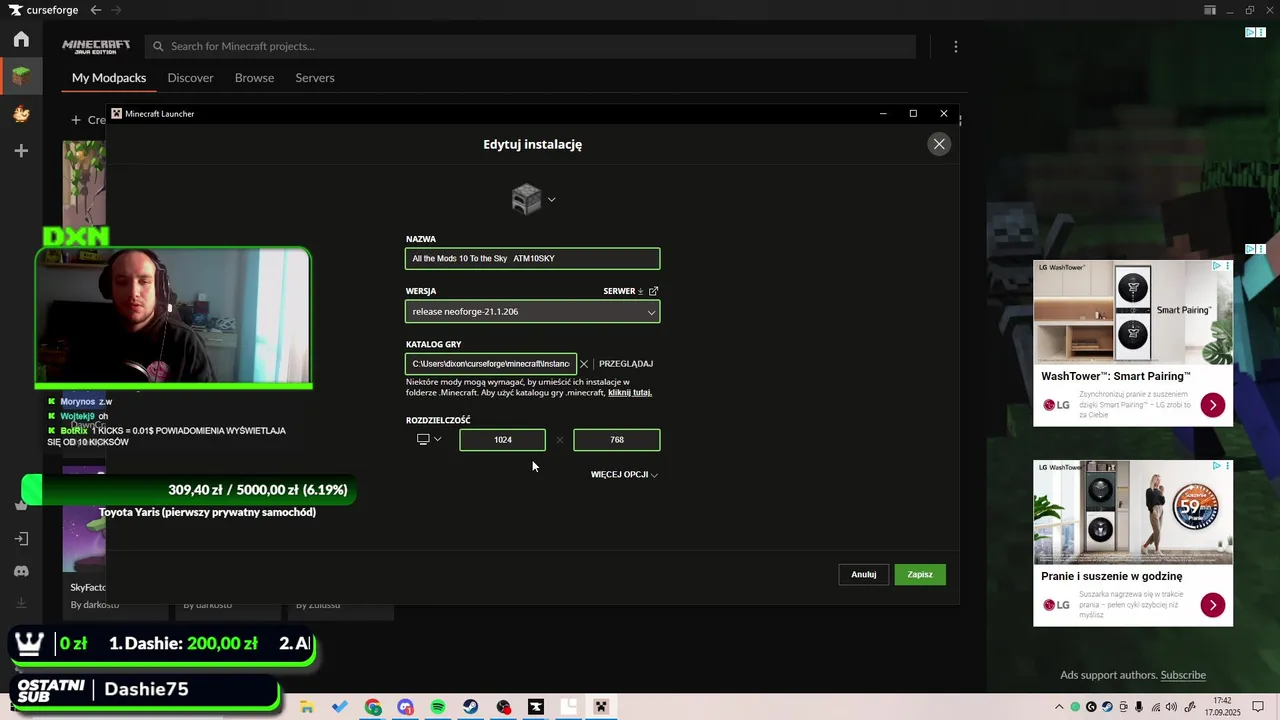Click the Search for Minecraft projects field
This screenshot has height=720, width=1280.
pyautogui.click(x=530, y=46)
